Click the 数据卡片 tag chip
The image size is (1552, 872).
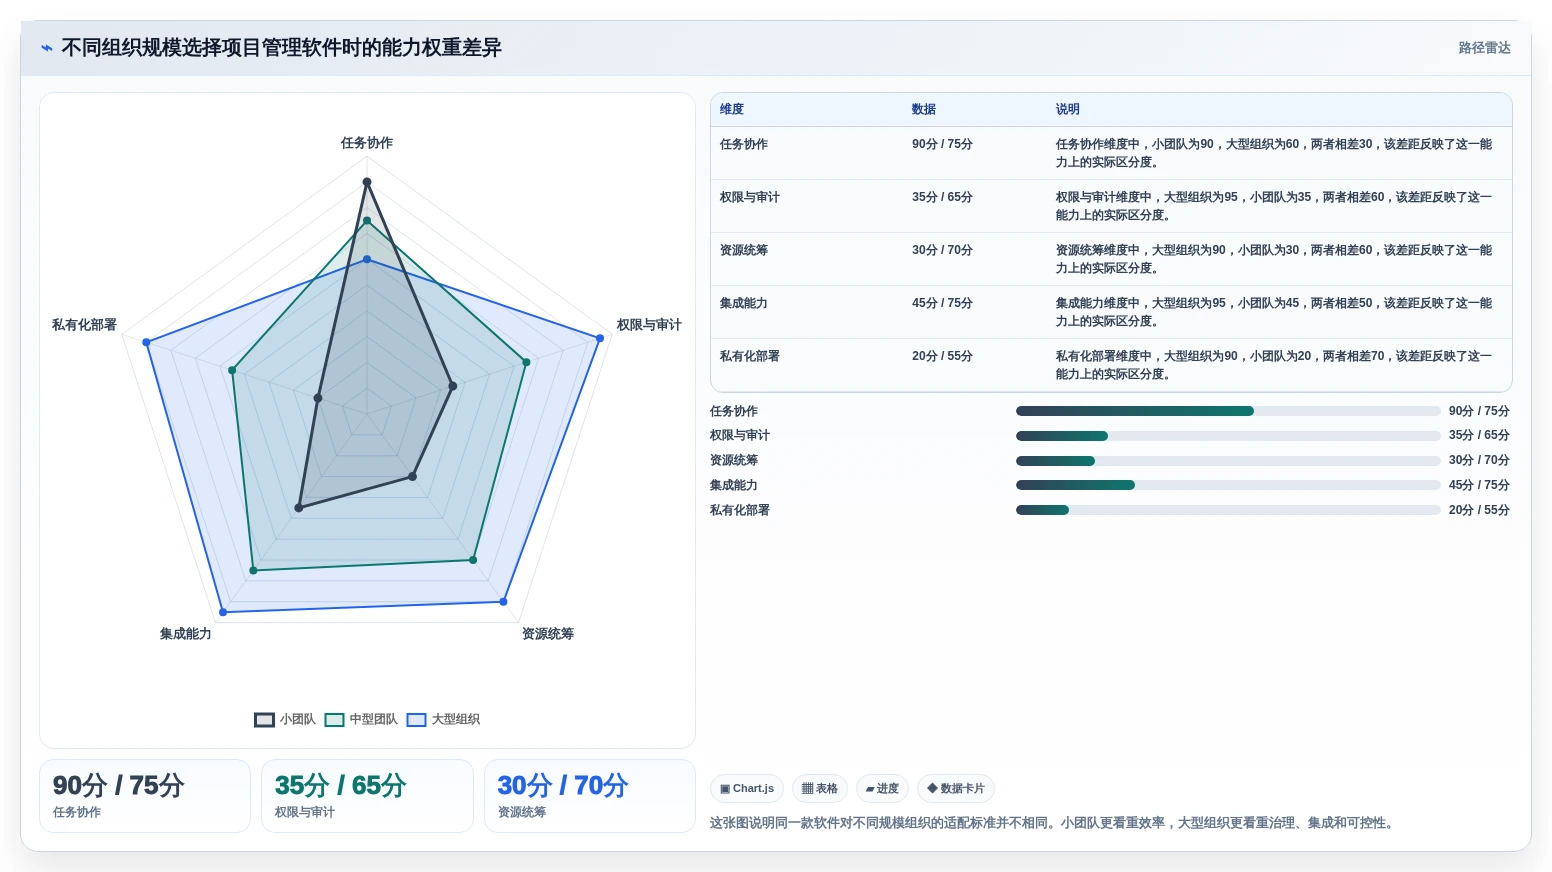tap(956, 789)
